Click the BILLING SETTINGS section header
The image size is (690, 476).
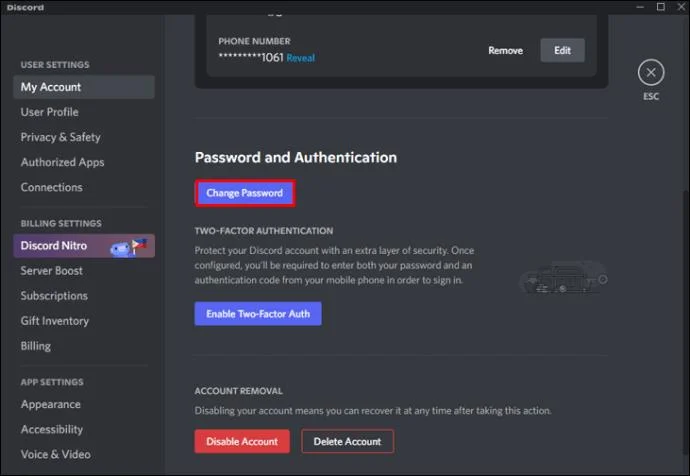click(x=61, y=223)
